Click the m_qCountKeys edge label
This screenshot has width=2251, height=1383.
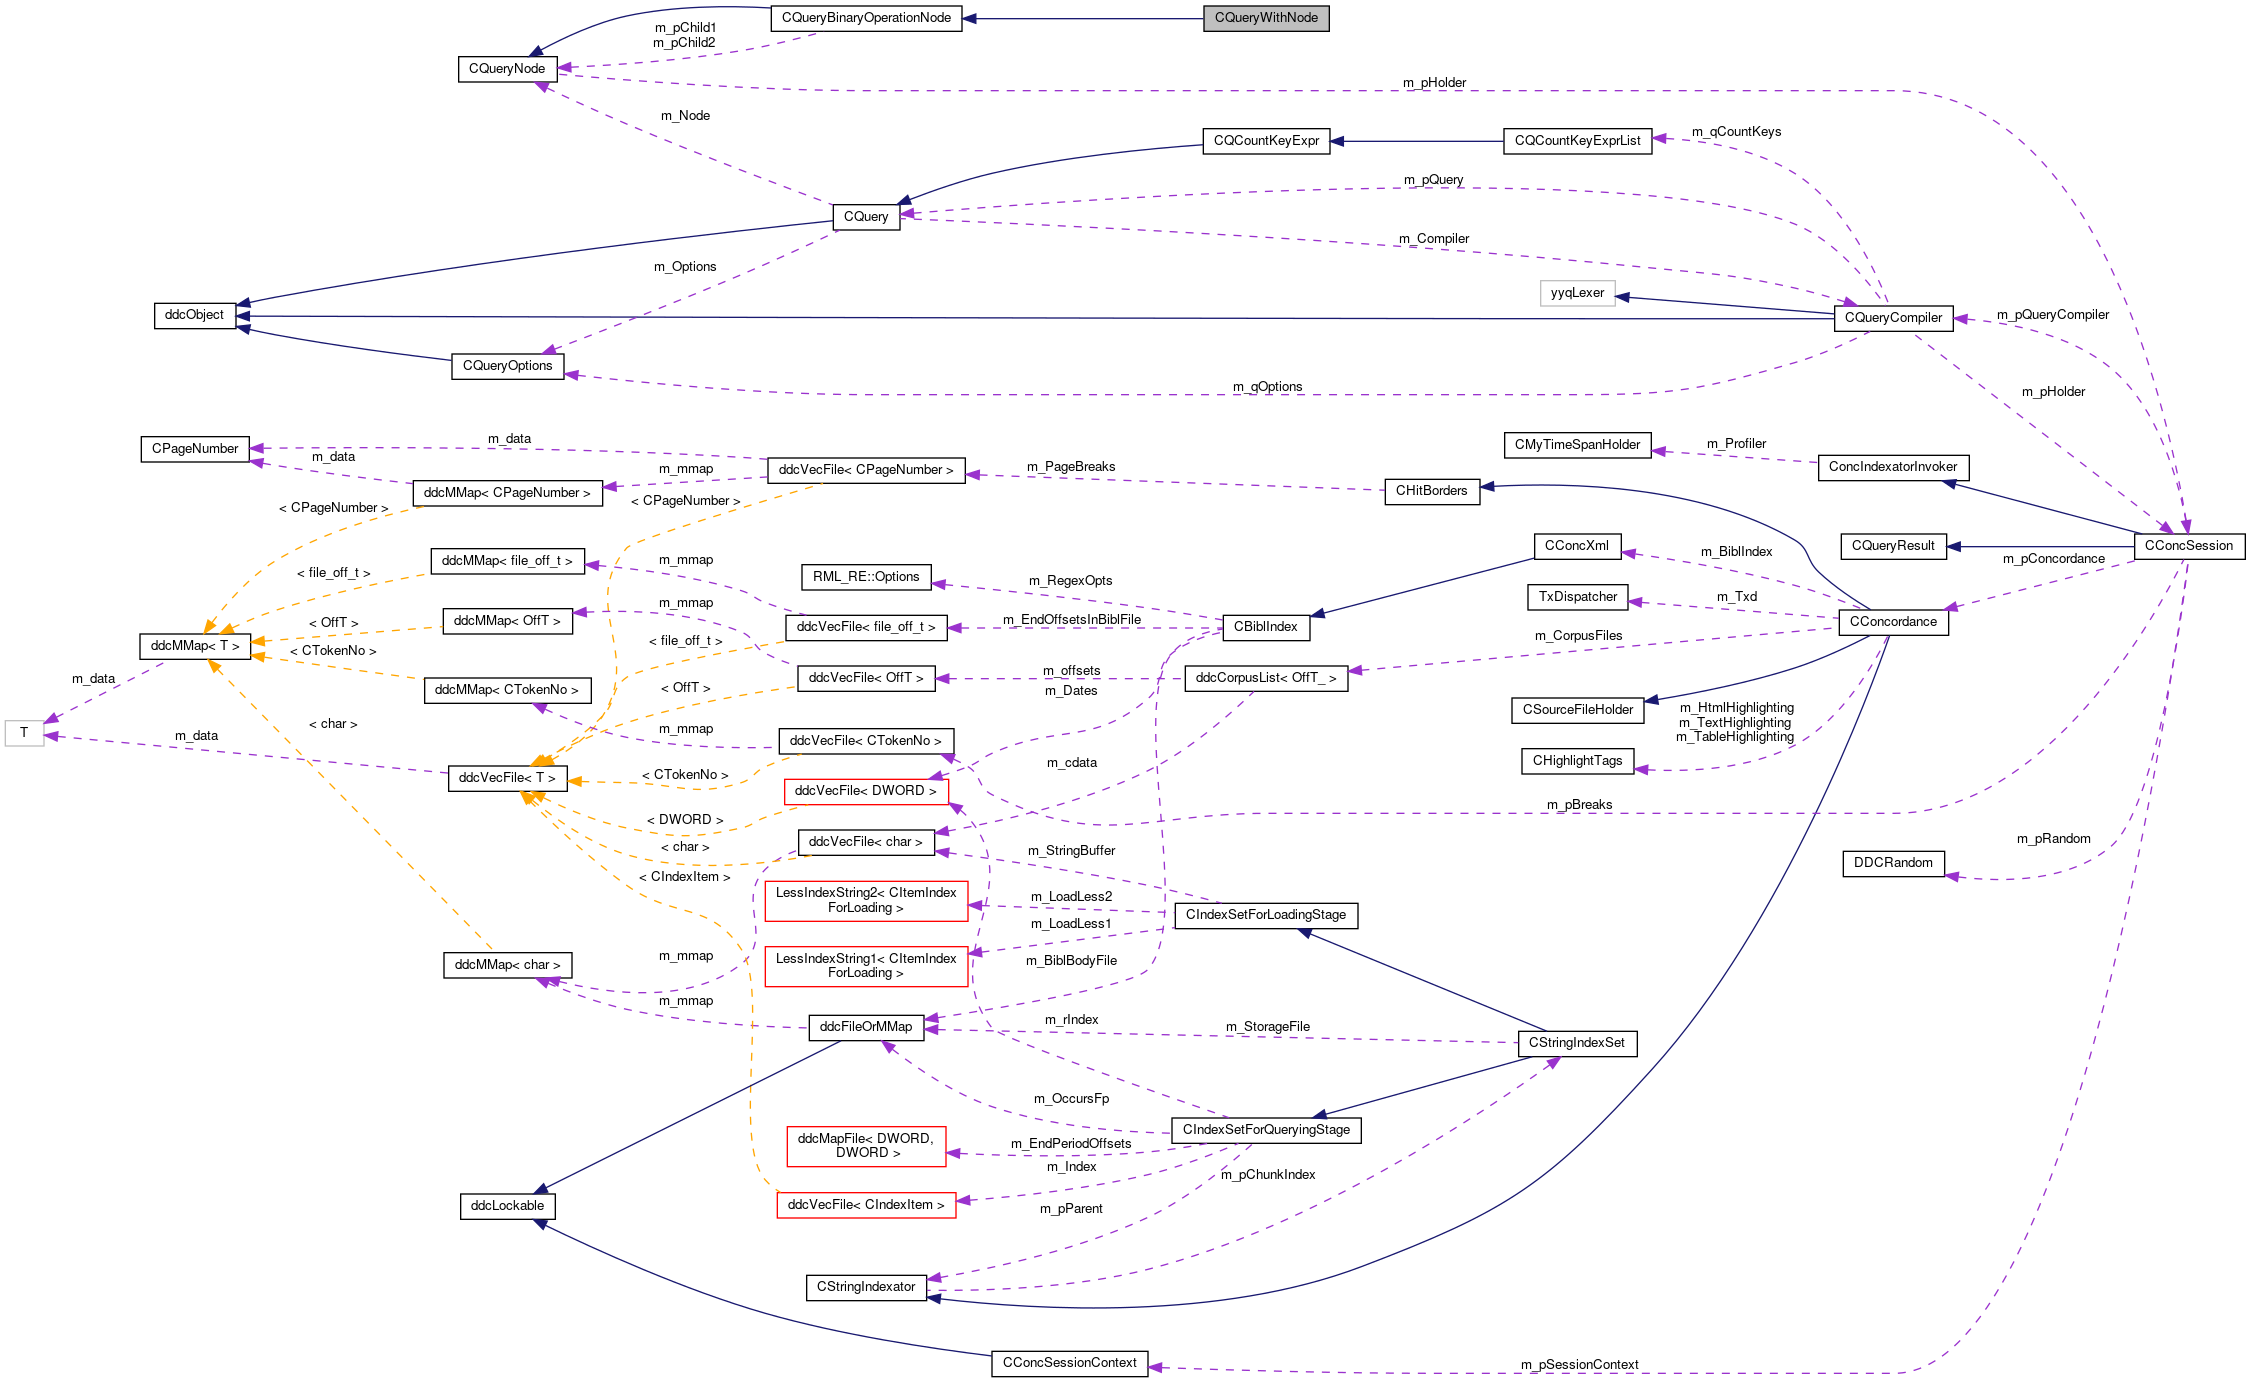[1736, 132]
